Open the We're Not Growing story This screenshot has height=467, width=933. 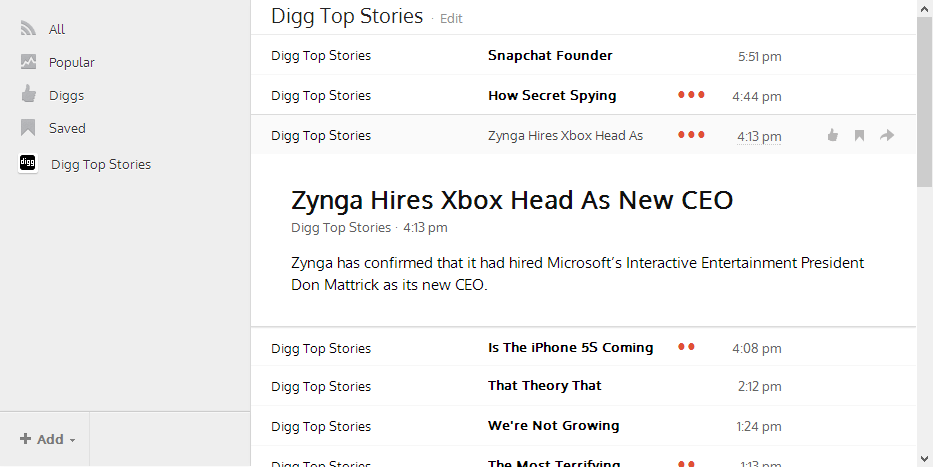pyautogui.click(x=553, y=426)
